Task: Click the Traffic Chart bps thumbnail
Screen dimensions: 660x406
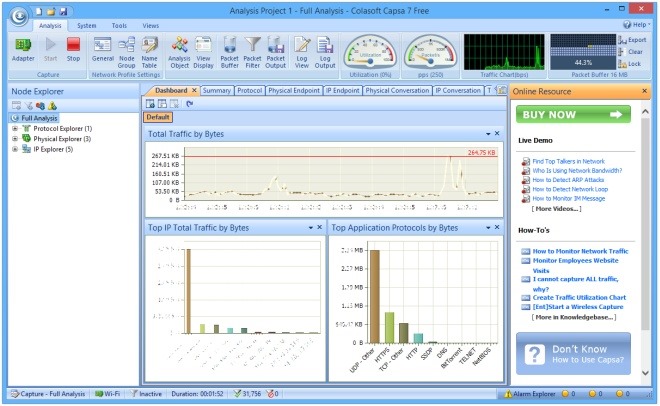Action: (x=504, y=52)
